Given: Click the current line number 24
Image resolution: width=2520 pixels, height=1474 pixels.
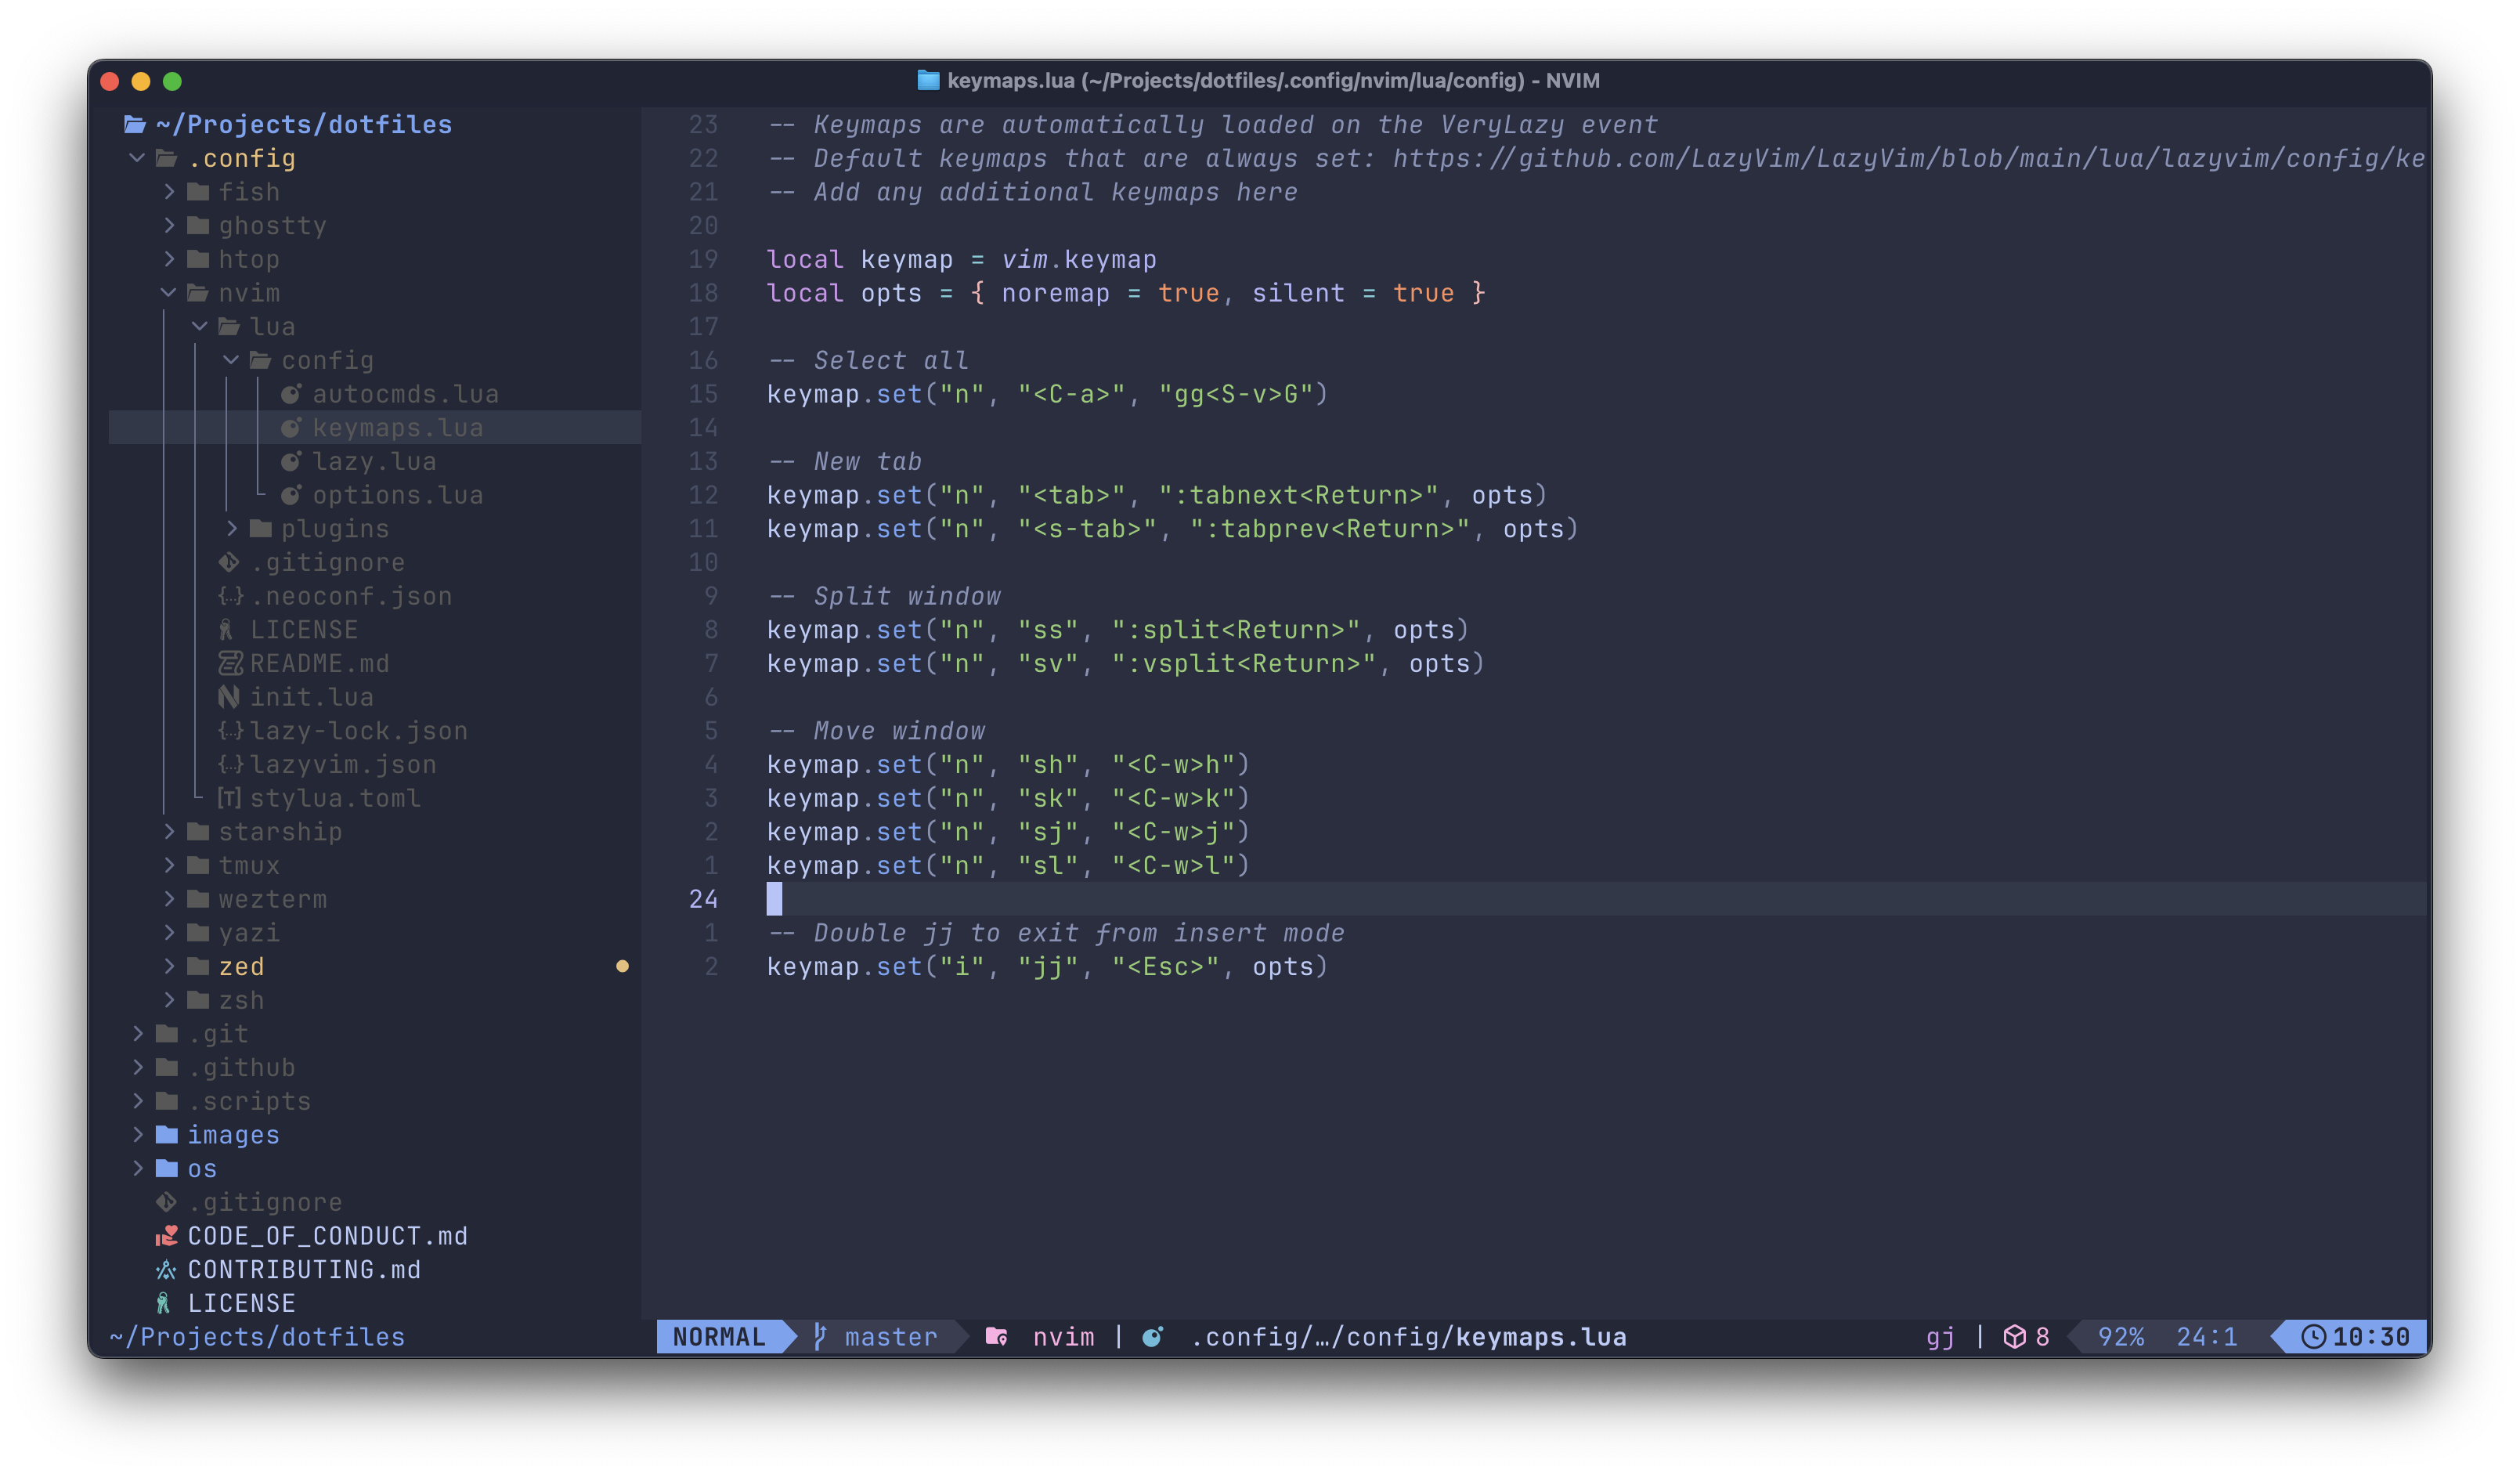Looking at the screenshot, I should pyautogui.click(x=703, y=899).
